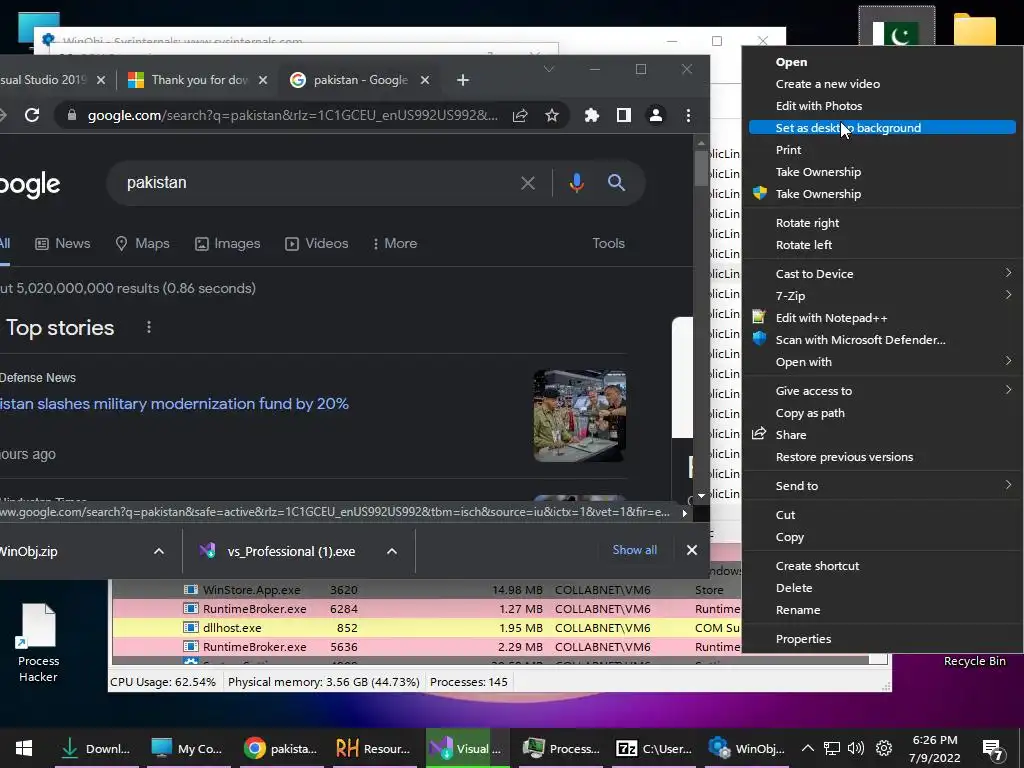
Task: Open the Defense News story thumbnail
Action: 580,416
